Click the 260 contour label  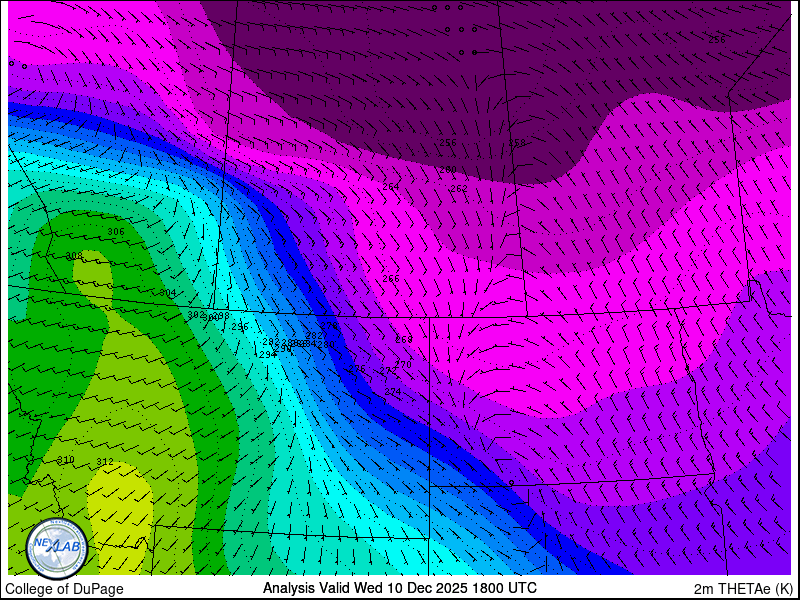pyautogui.click(x=448, y=170)
